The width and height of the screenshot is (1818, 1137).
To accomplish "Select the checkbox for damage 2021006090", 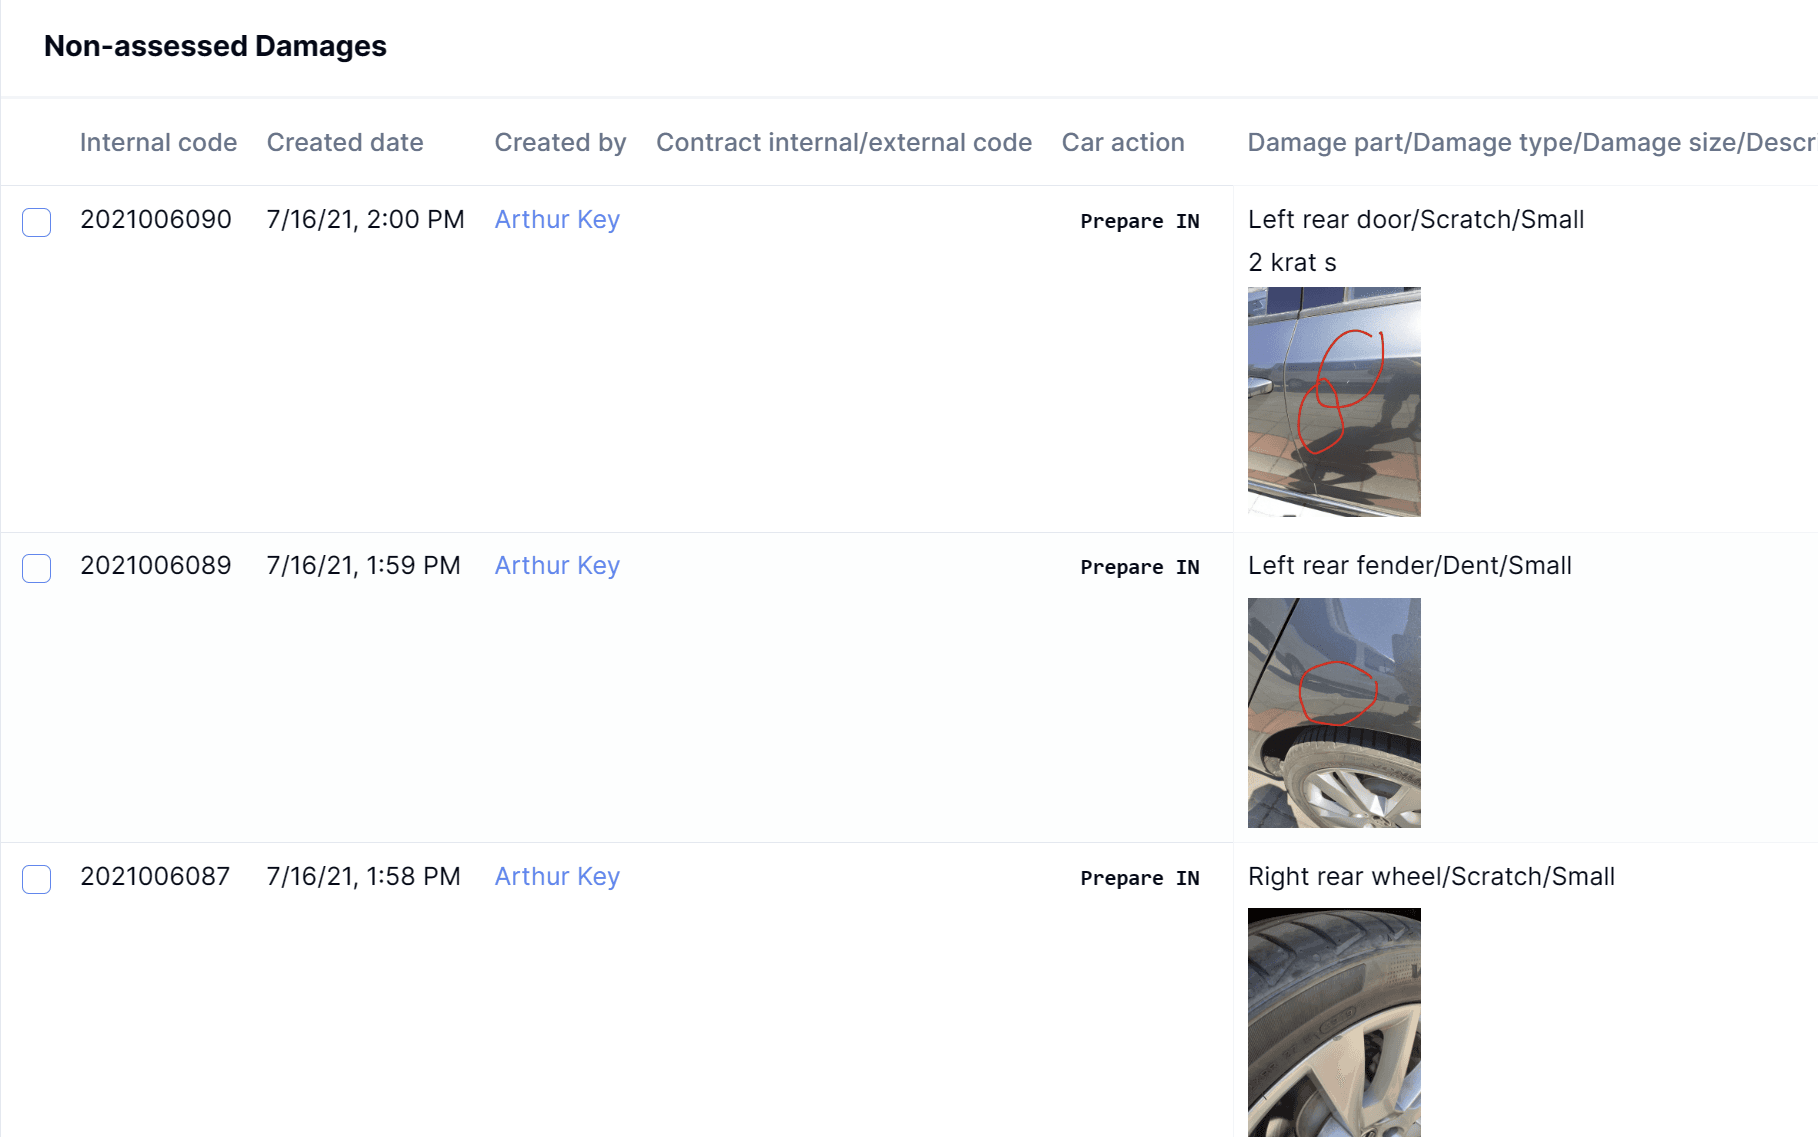I will (37, 222).
